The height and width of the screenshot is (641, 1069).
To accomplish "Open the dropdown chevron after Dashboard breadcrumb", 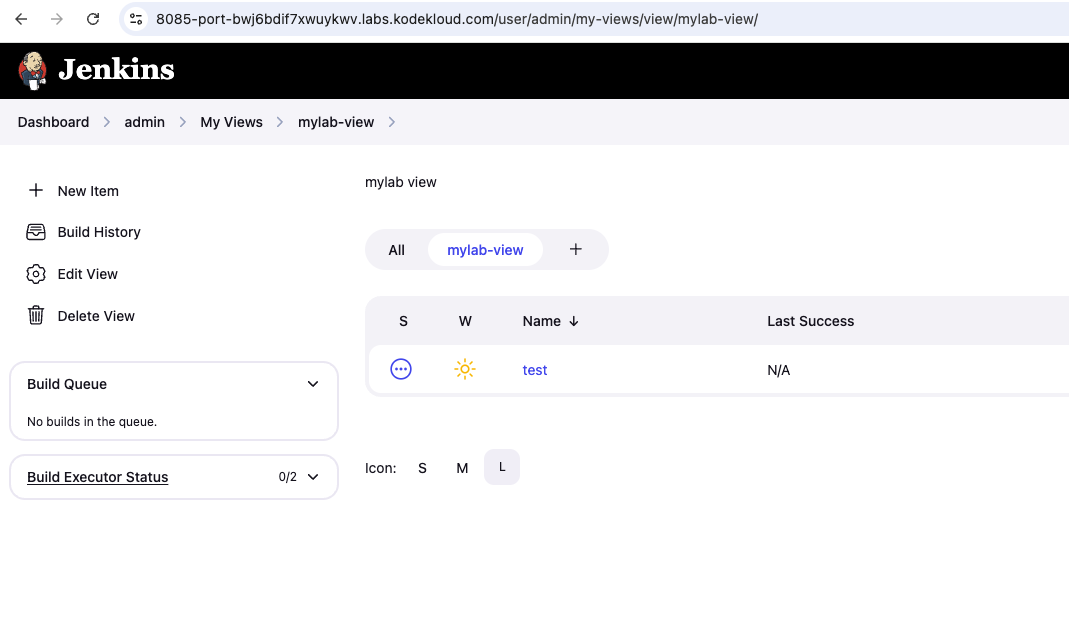I will click(x=106, y=122).
